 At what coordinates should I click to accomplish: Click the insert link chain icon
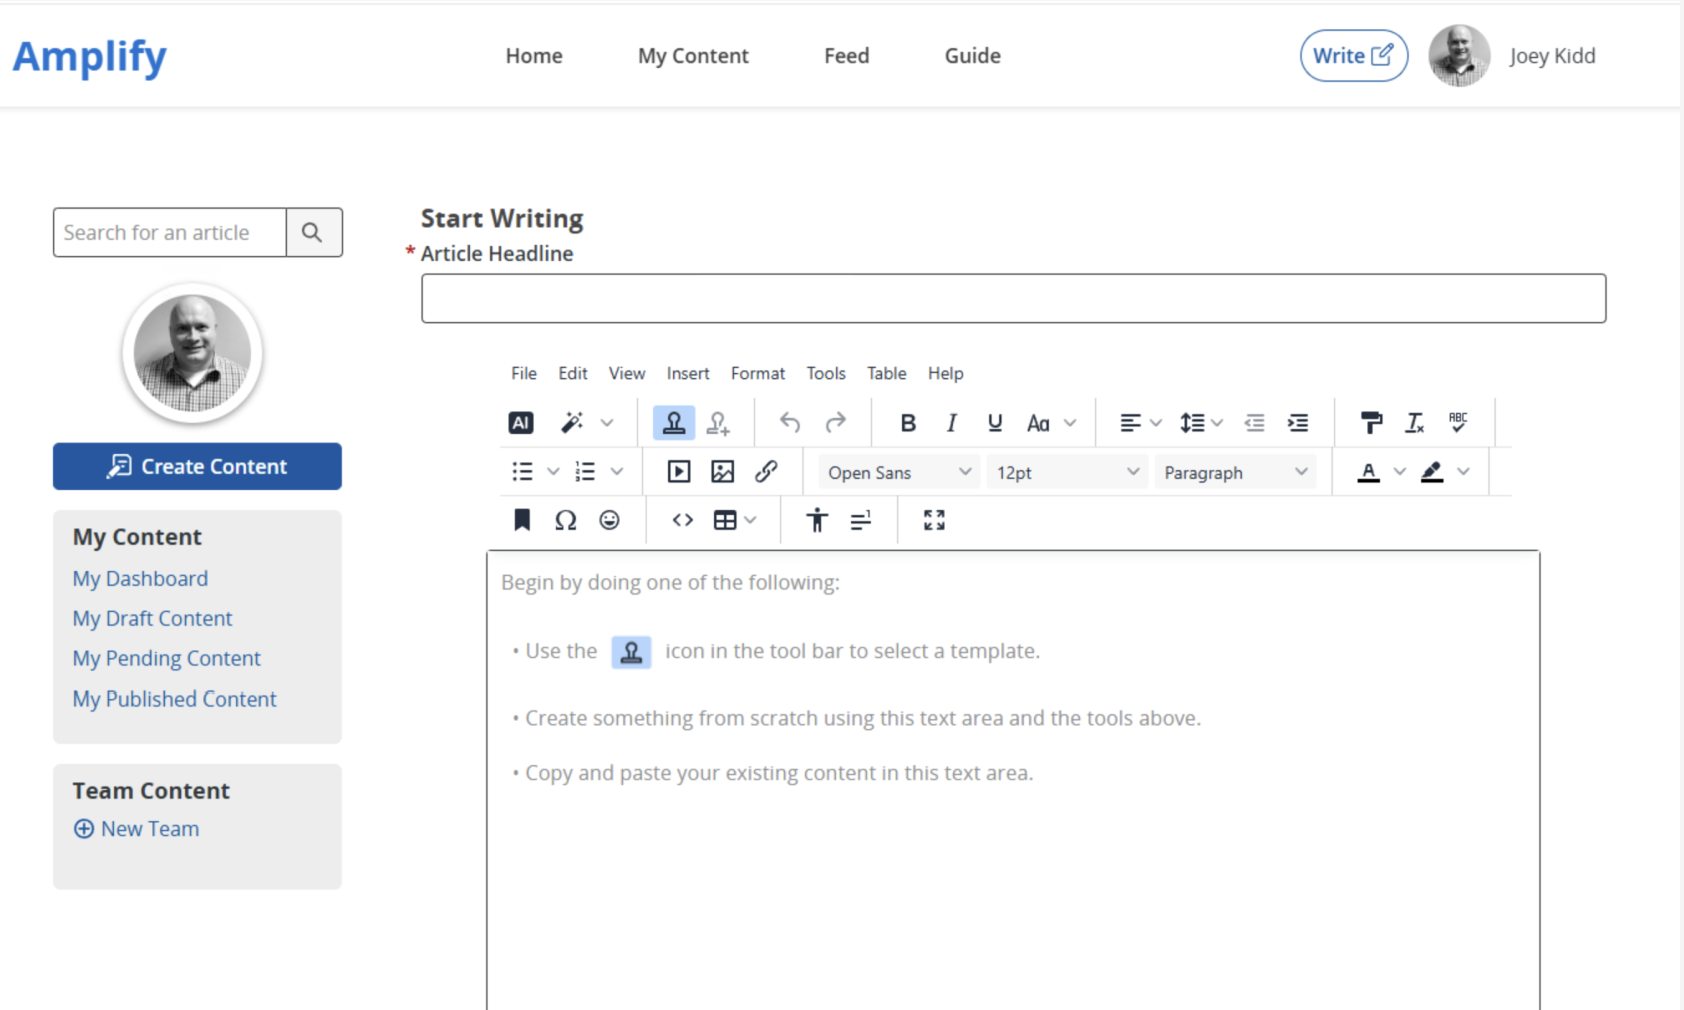[766, 472]
